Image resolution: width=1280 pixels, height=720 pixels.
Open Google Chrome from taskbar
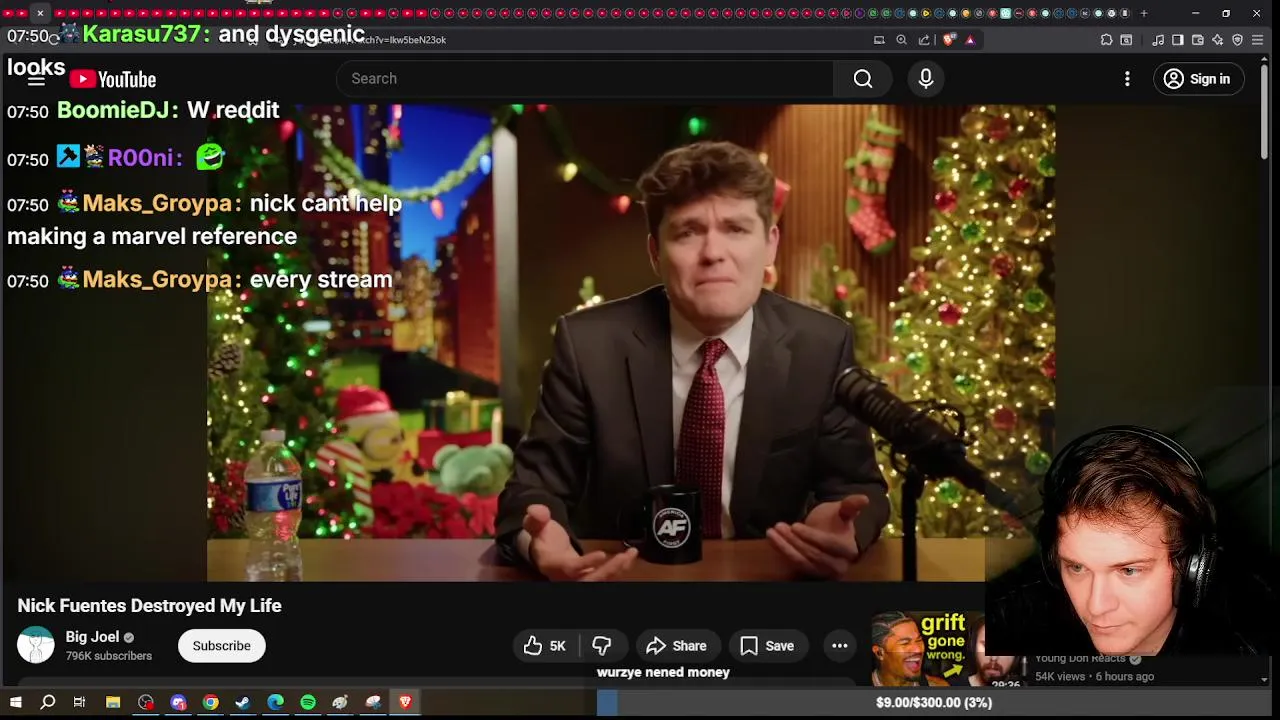pos(210,703)
